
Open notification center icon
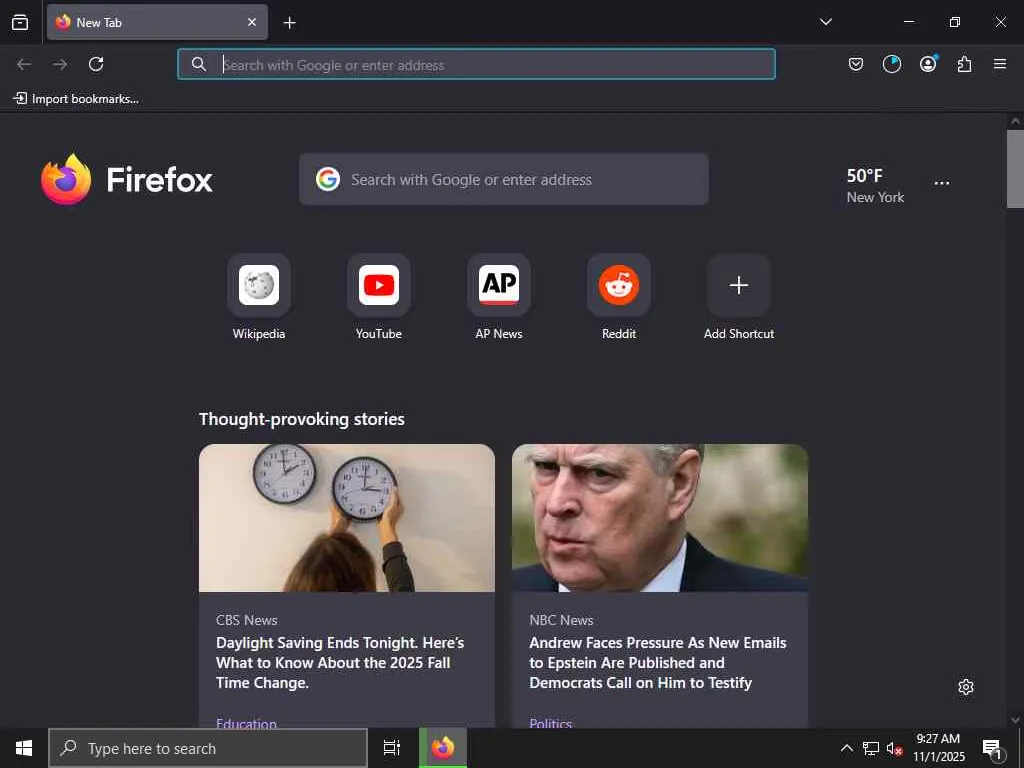point(993,749)
